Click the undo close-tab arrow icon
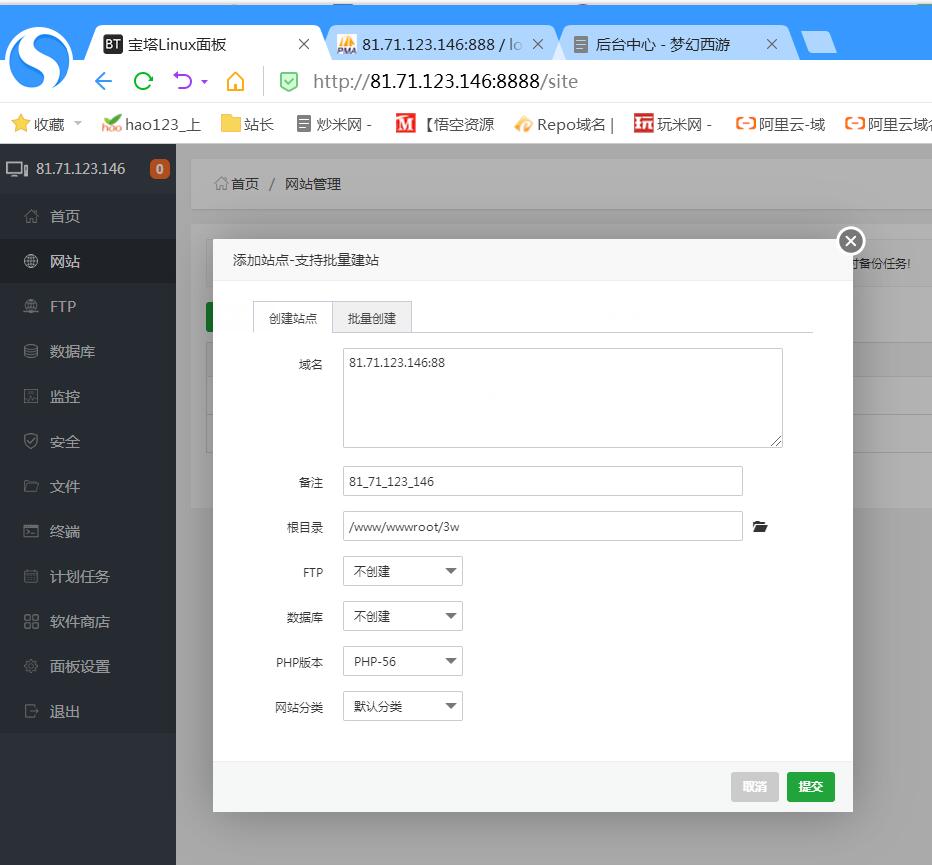932x865 pixels. [183, 81]
